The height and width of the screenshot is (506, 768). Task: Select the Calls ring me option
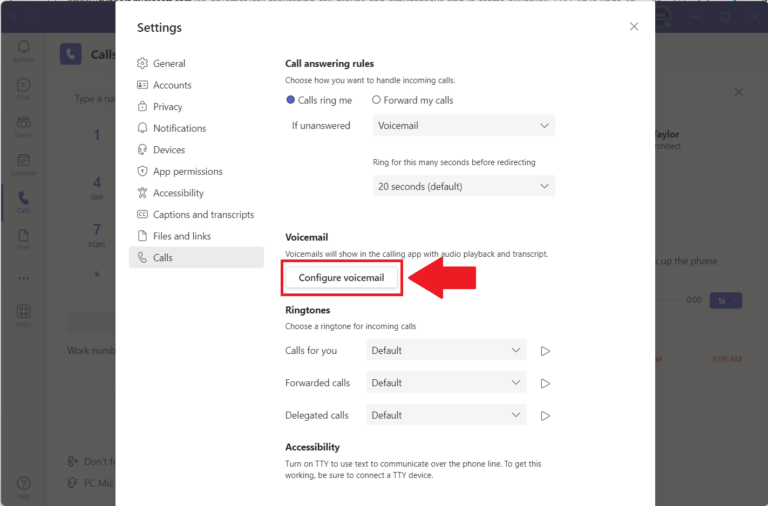319,100
